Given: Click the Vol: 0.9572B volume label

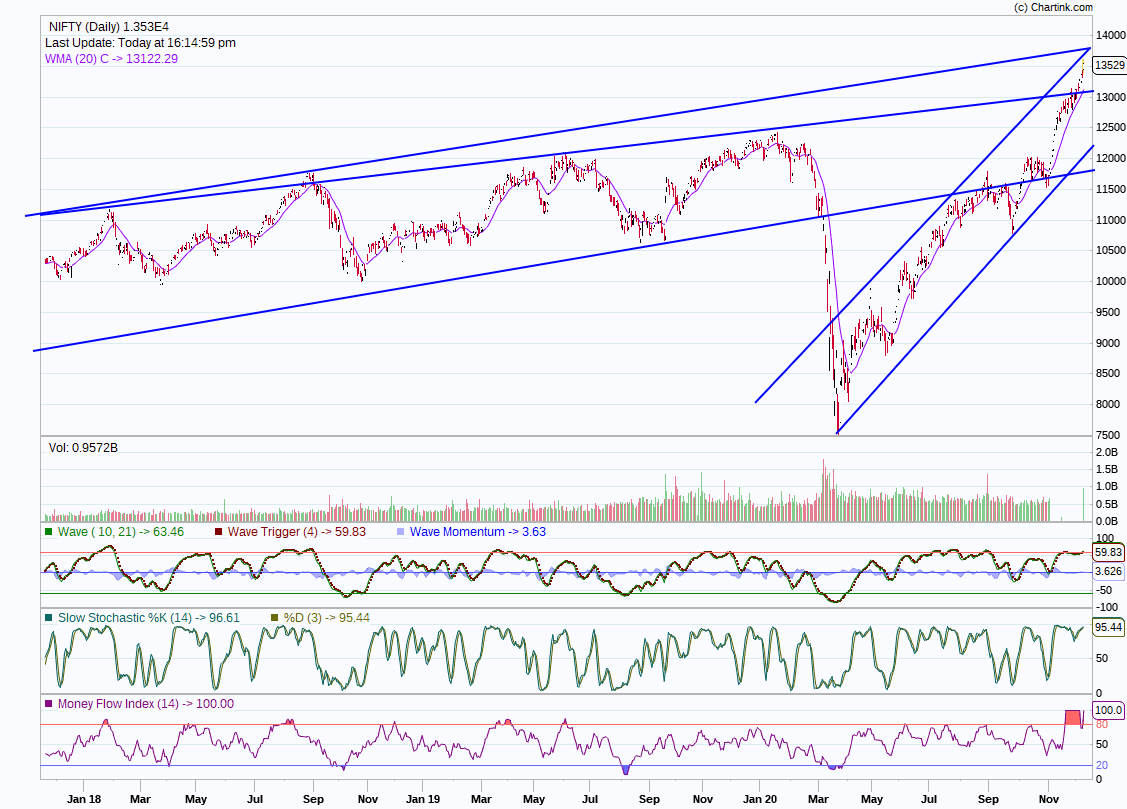Looking at the screenshot, I should [83, 448].
